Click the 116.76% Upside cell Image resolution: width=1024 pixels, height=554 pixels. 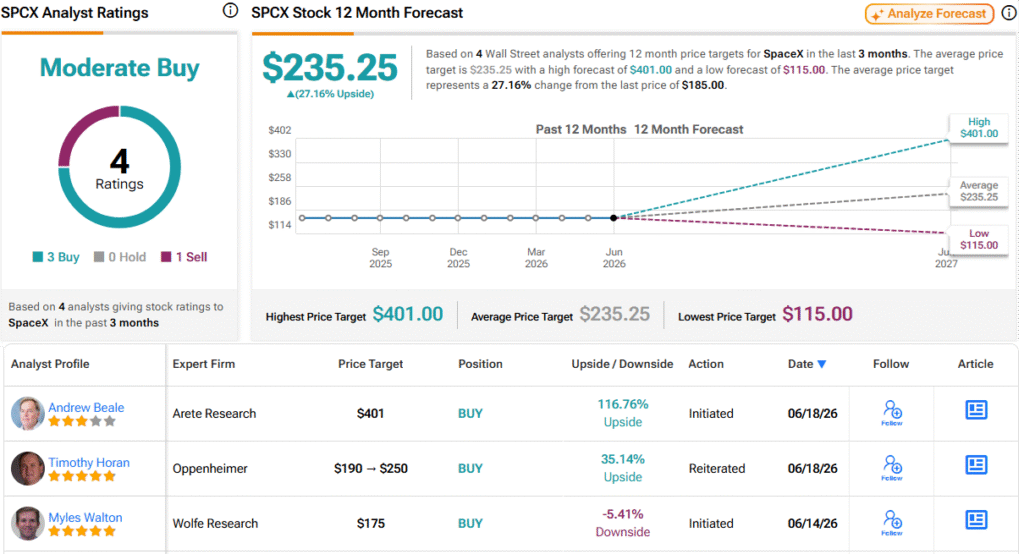(622, 413)
